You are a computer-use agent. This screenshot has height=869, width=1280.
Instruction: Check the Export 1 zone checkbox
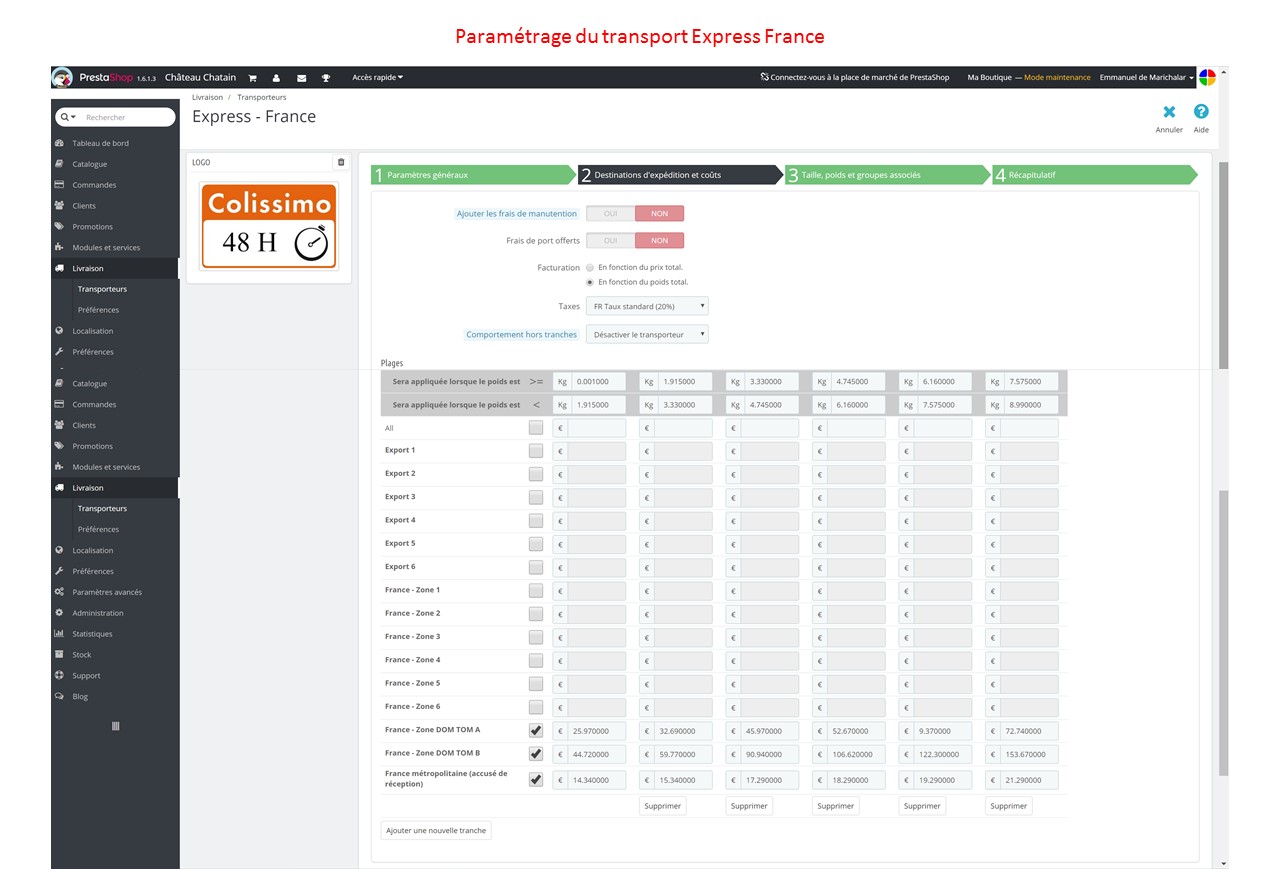(x=536, y=451)
